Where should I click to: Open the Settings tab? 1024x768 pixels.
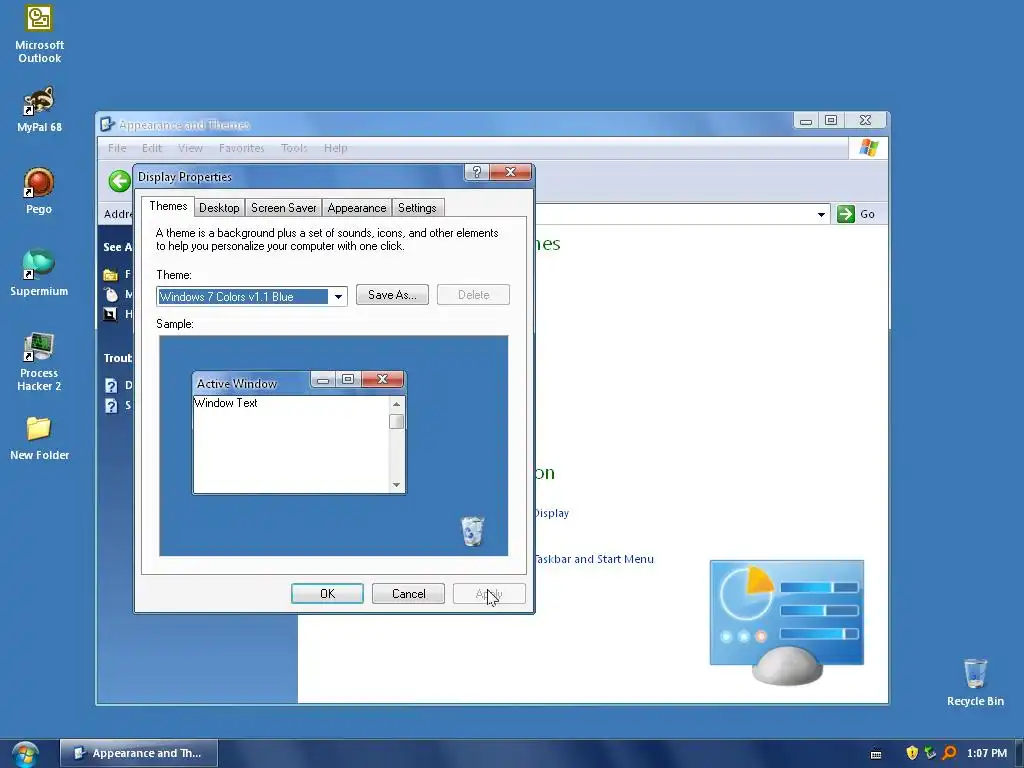pyautogui.click(x=417, y=208)
